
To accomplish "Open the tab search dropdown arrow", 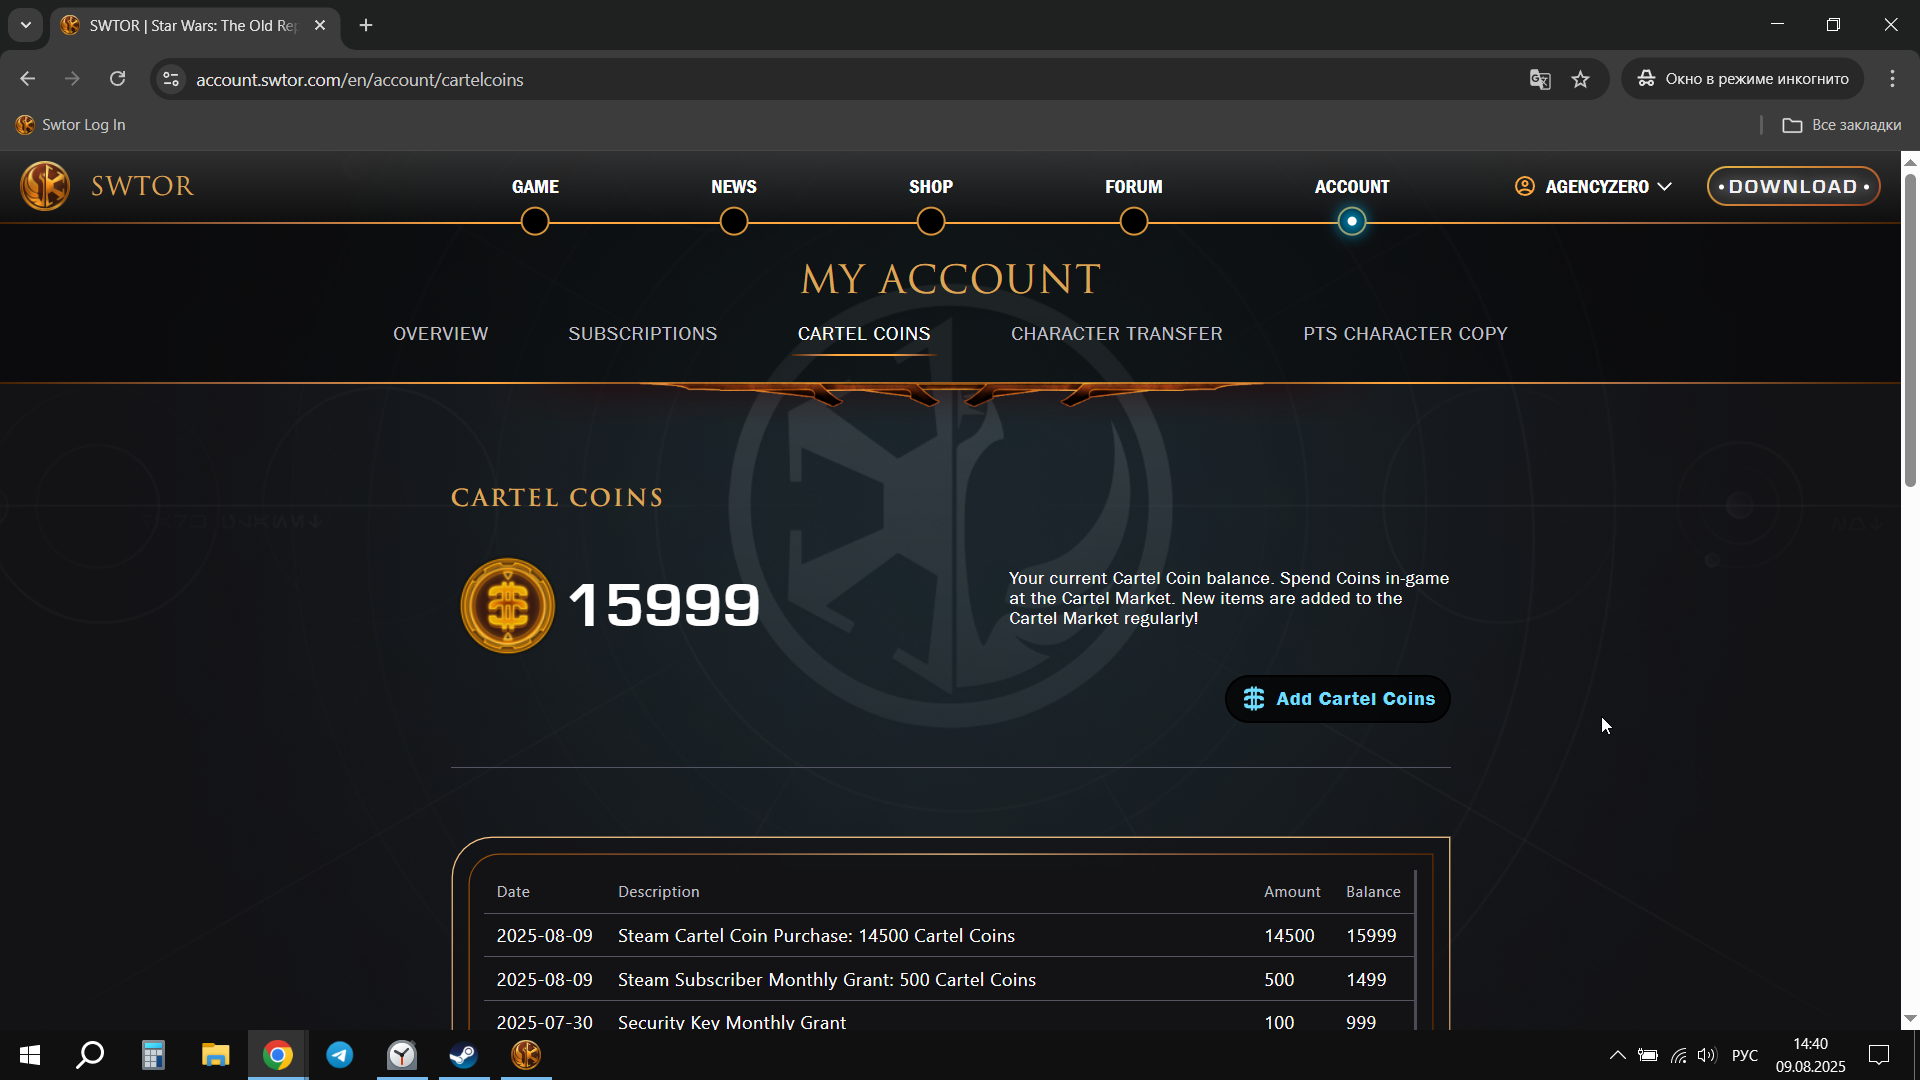I will [x=25, y=25].
